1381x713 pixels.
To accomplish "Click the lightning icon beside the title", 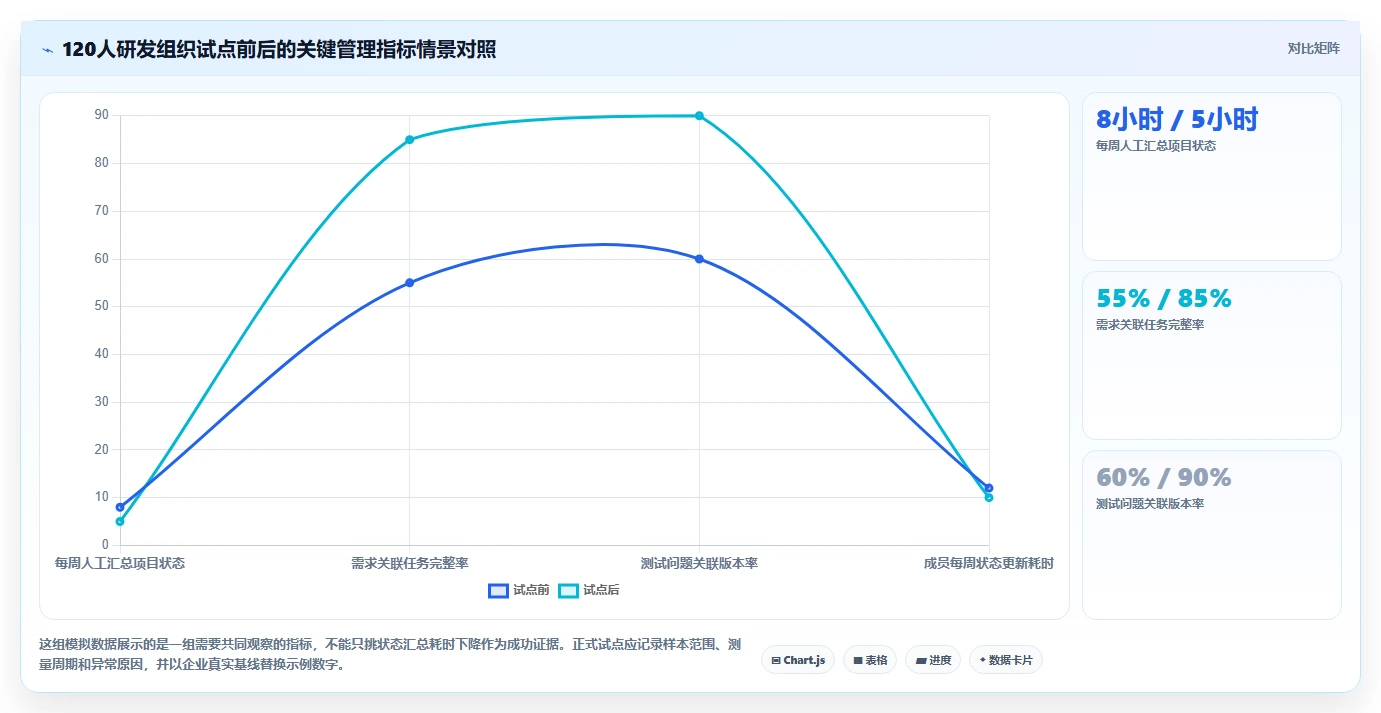I will tap(47, 49).
